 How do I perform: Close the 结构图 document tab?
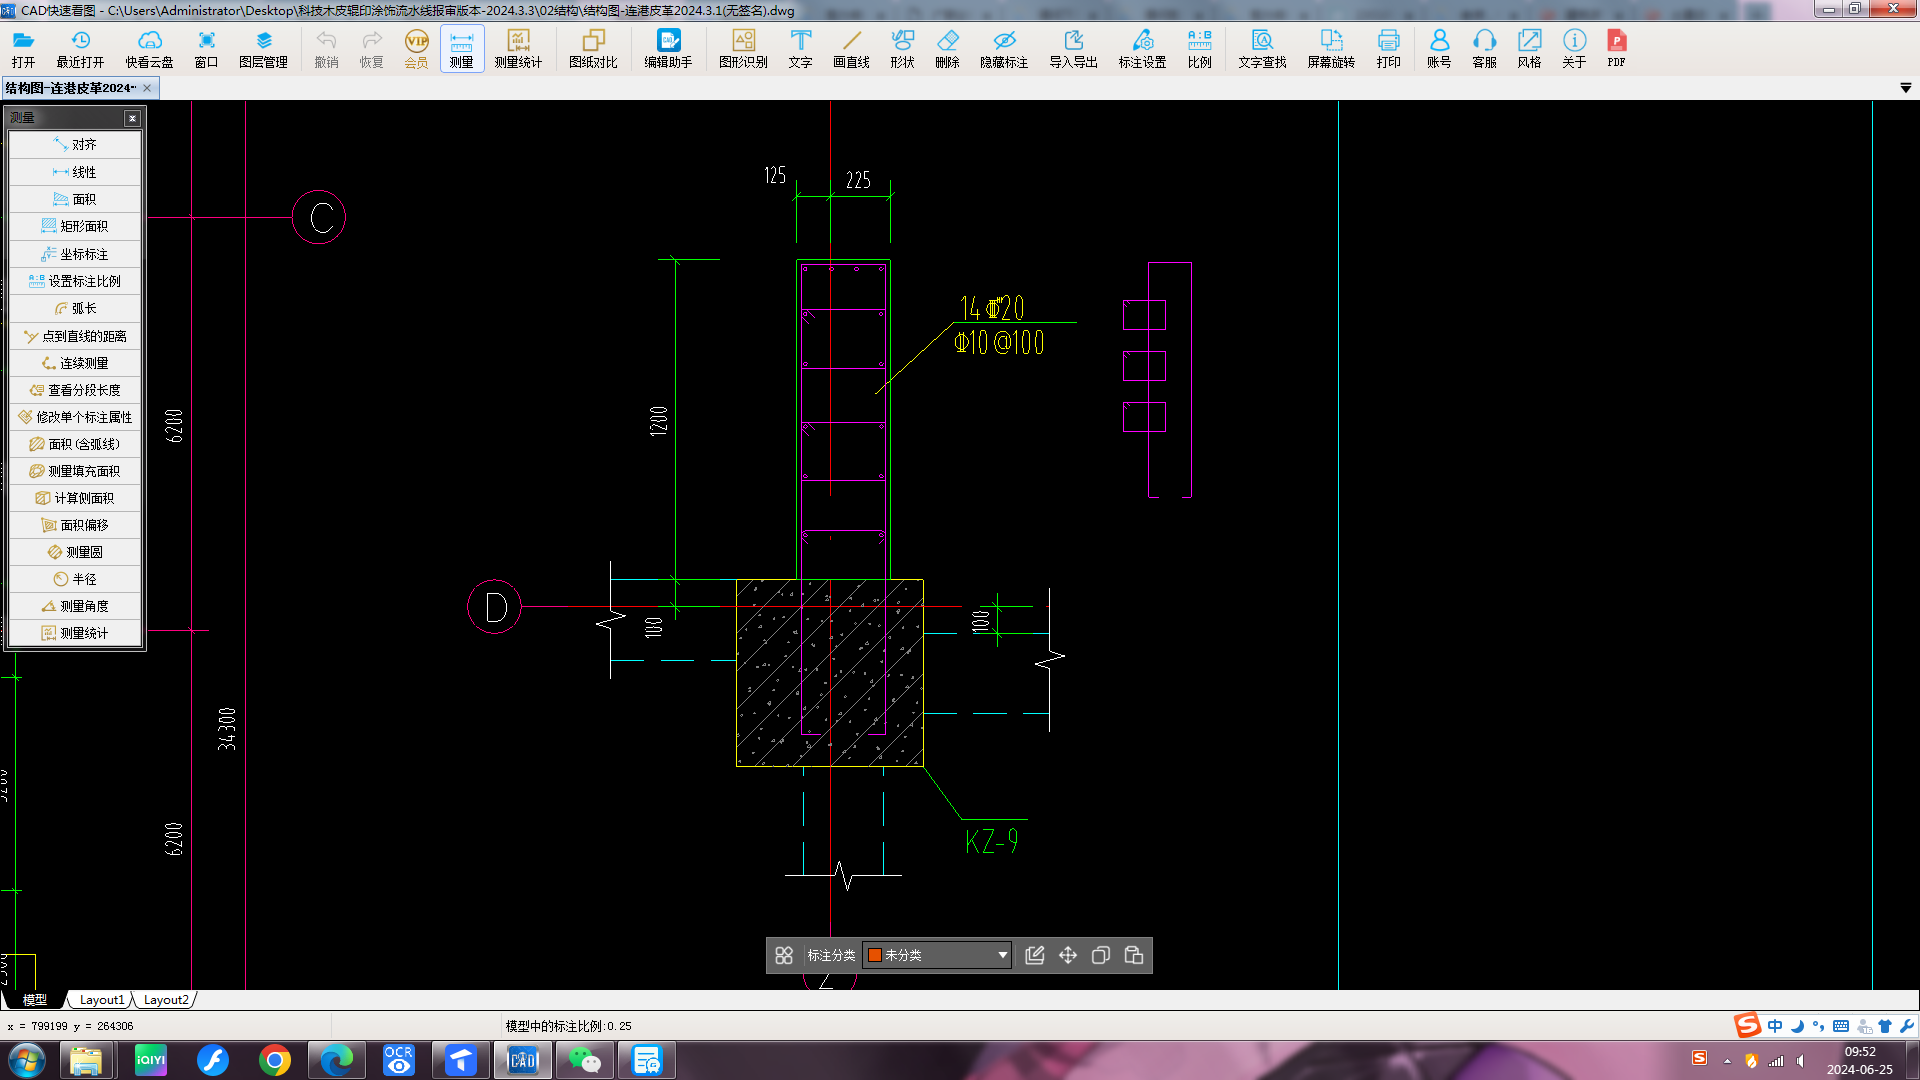(x=147, y=88)
